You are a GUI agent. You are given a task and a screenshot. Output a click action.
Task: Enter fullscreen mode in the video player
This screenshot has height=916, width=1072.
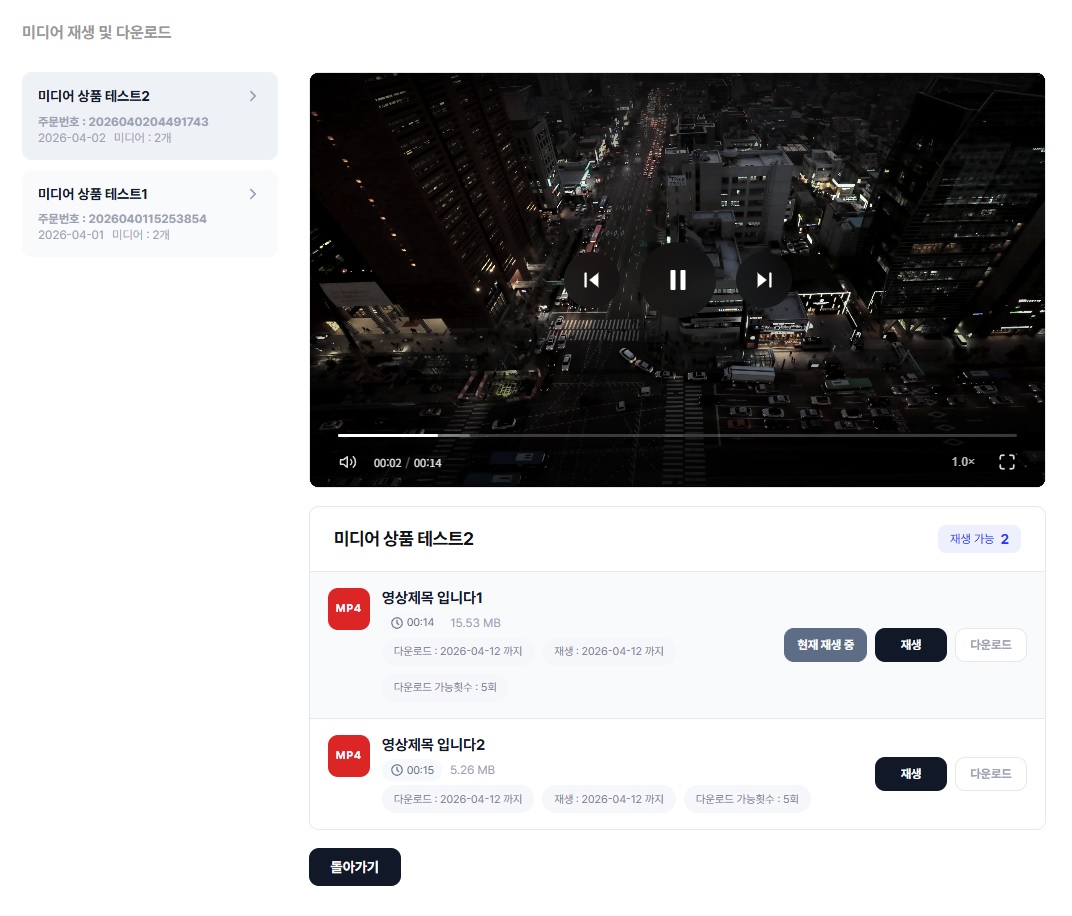click(1007, 462)
